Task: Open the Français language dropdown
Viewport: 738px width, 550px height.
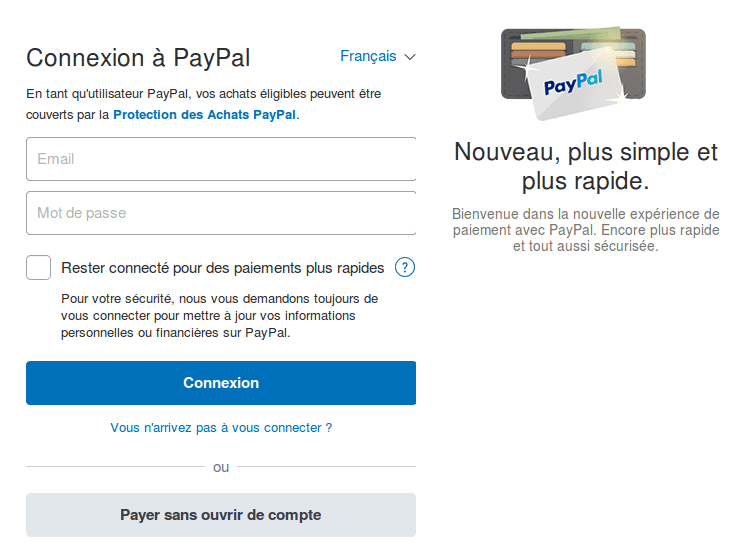Action: [377, 56]
